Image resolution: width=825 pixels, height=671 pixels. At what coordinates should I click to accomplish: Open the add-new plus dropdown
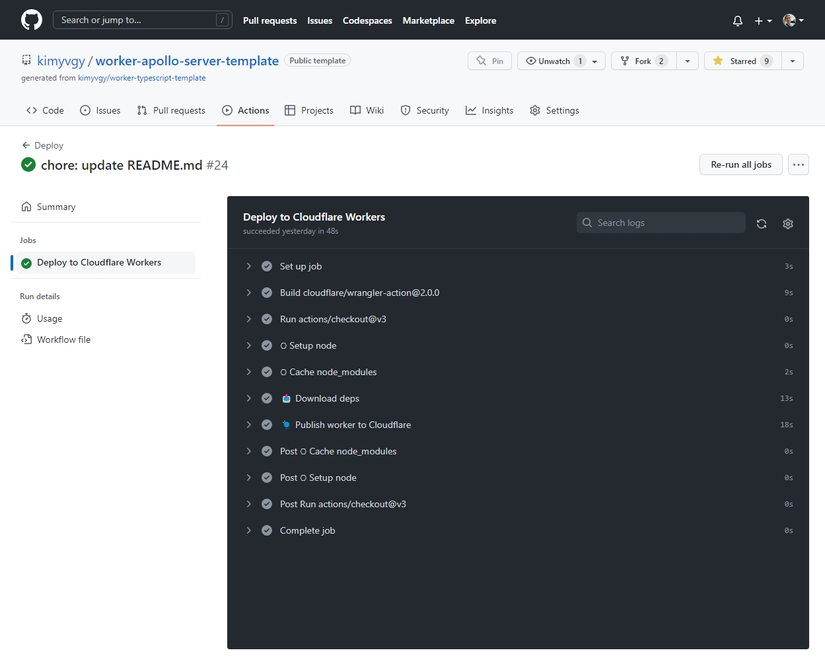[759, 20]
